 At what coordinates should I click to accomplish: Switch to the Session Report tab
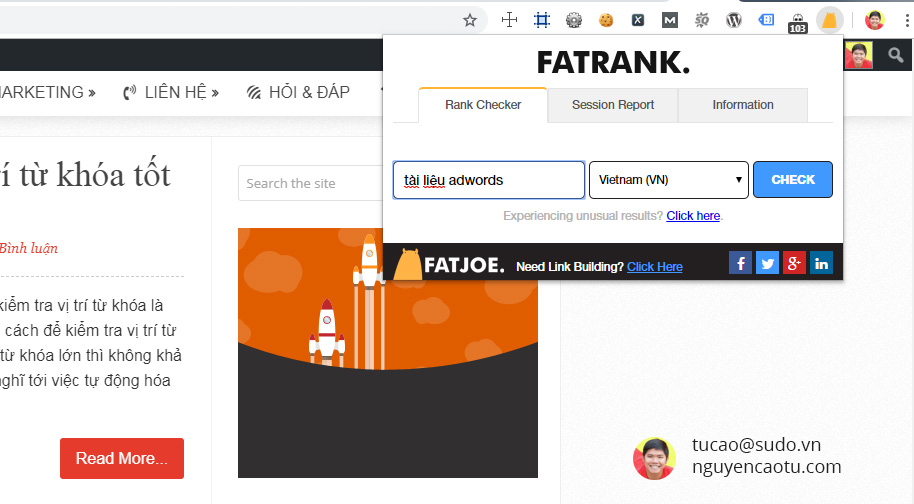point(613,105)
